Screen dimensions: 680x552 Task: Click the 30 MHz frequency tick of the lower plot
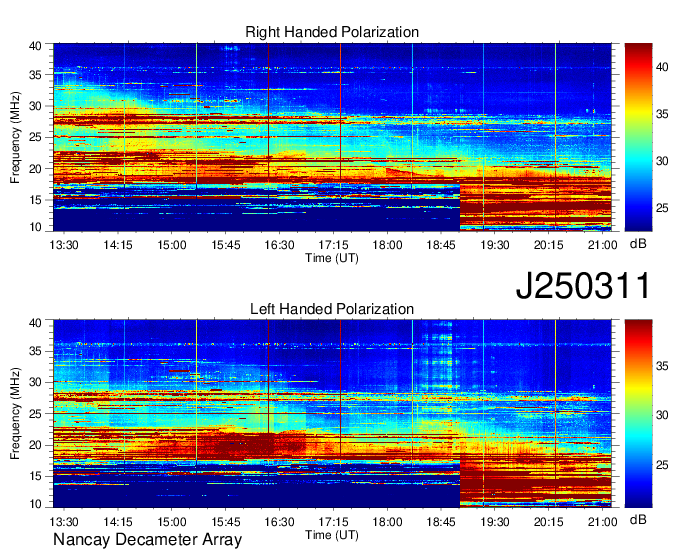[36, 382]
